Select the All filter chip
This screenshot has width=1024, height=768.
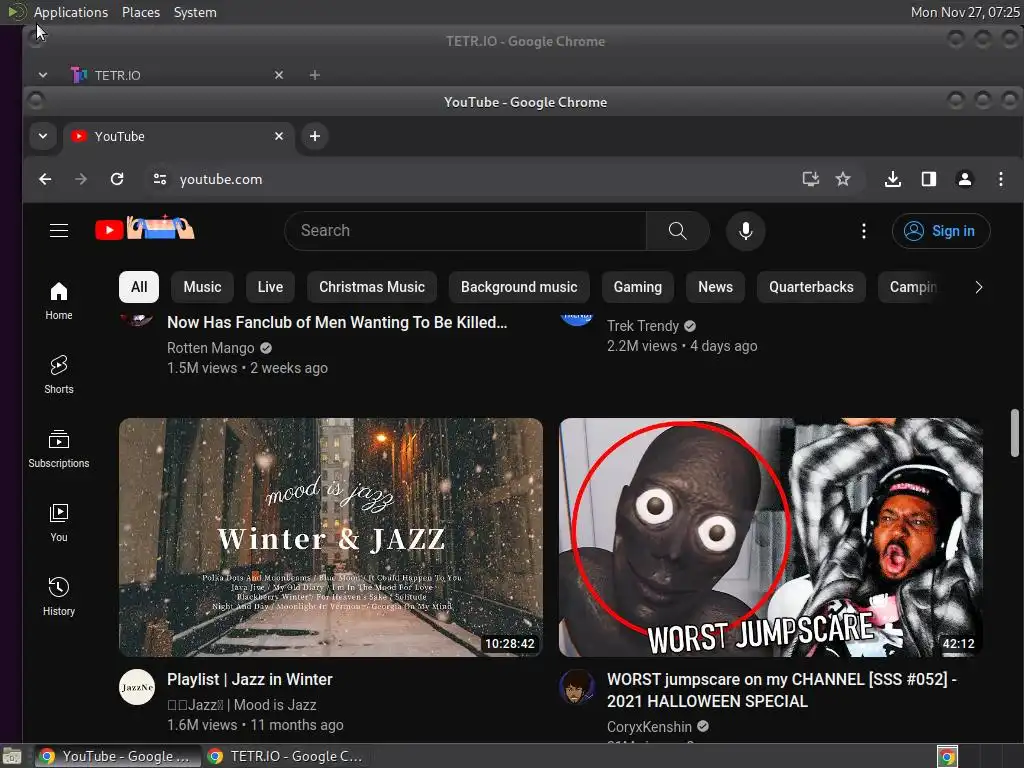tap(139, 287)
